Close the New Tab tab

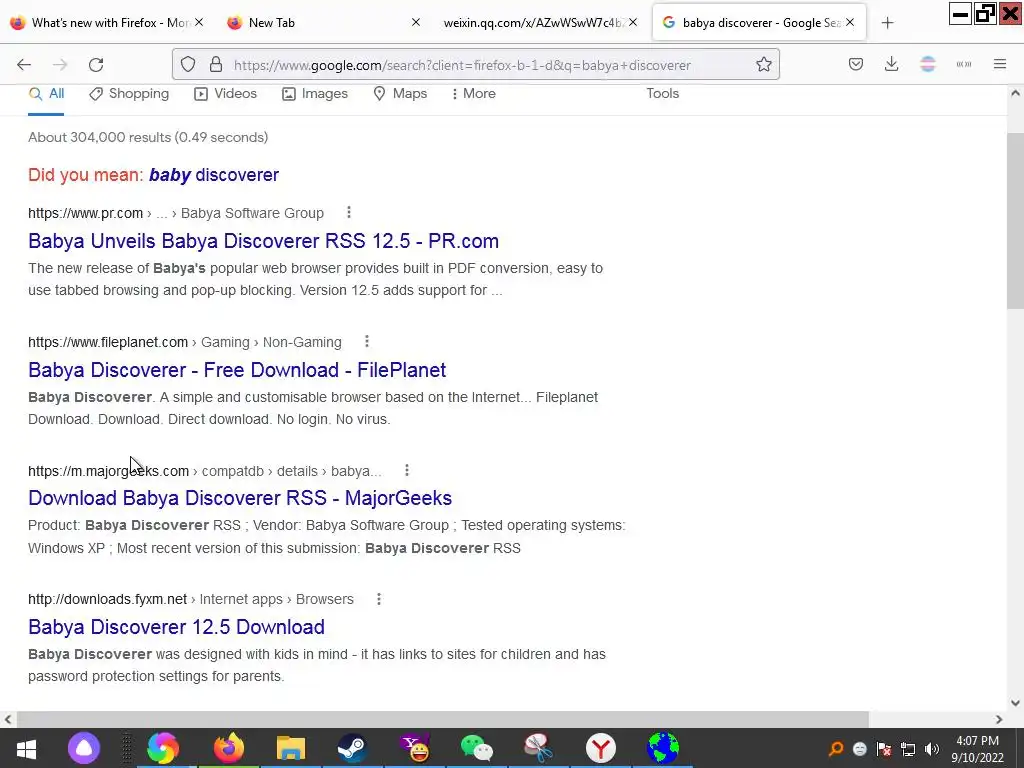click(x=415, y=22)
